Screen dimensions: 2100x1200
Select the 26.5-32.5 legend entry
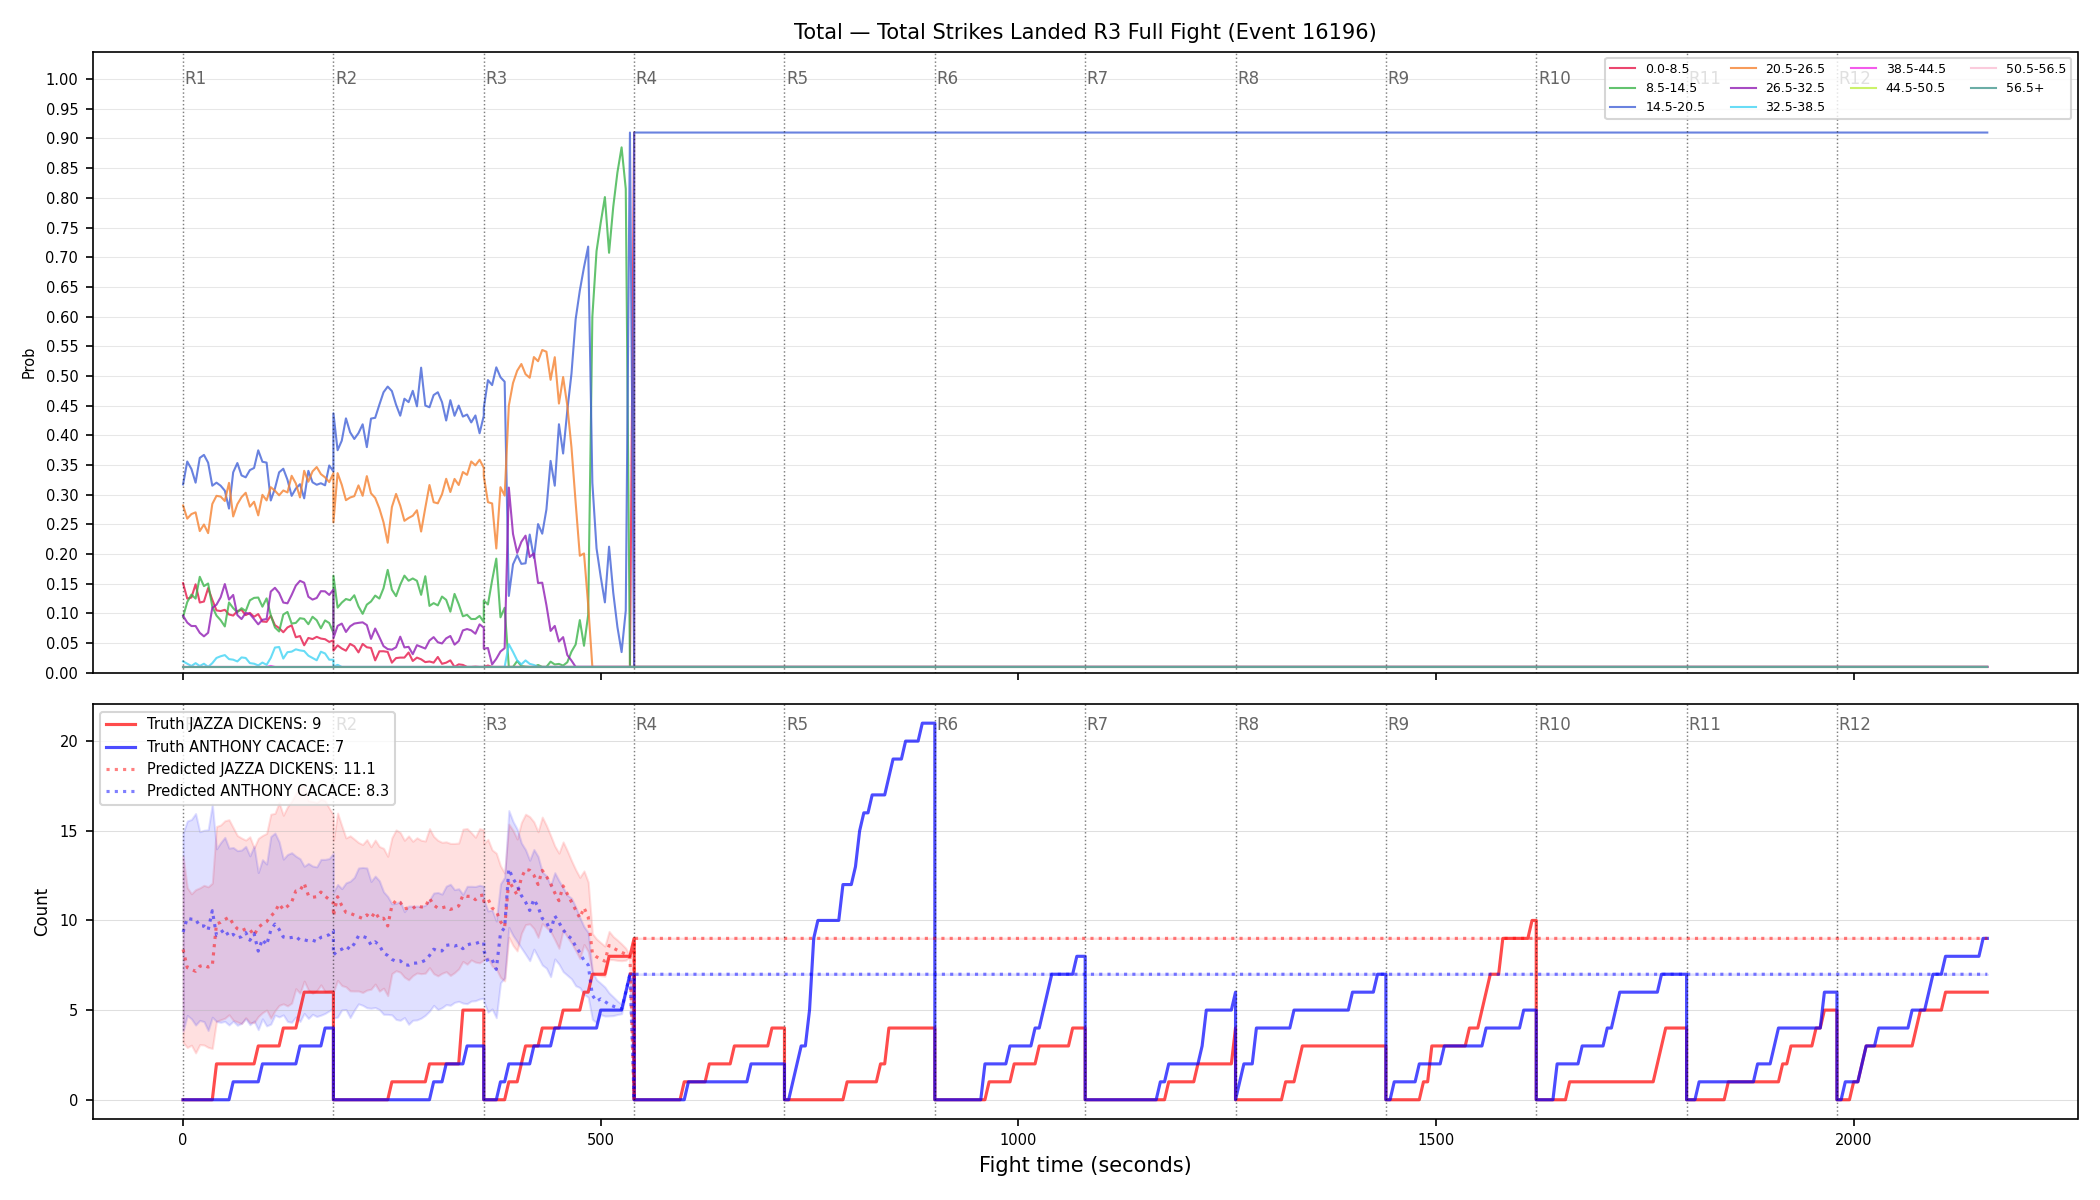pos(1777,88)
